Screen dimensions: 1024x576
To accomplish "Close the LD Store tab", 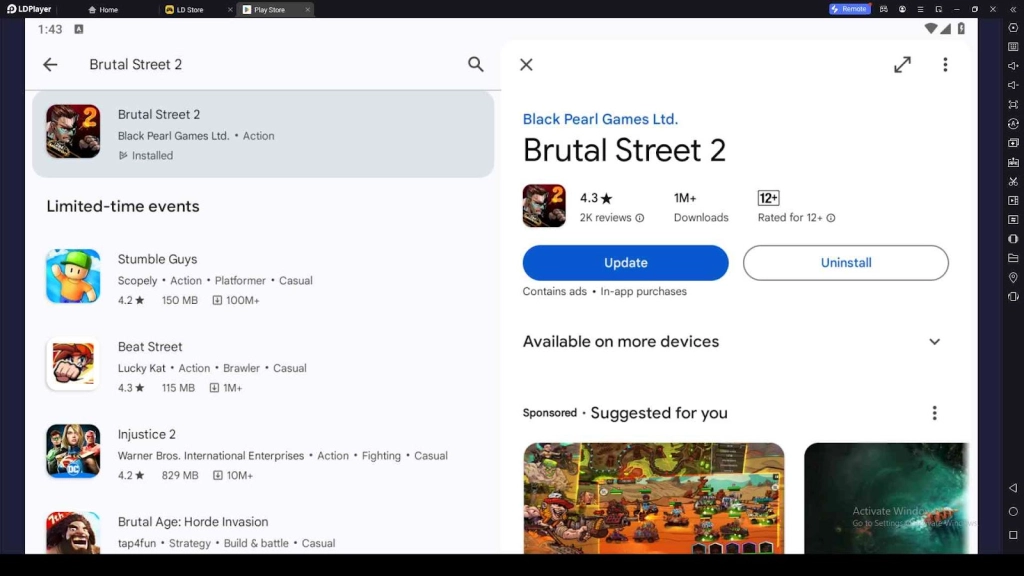I will pos(230,9).
